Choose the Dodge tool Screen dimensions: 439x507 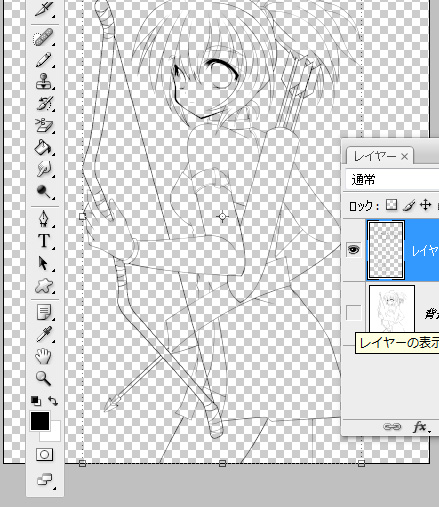(x=43, y=191)
